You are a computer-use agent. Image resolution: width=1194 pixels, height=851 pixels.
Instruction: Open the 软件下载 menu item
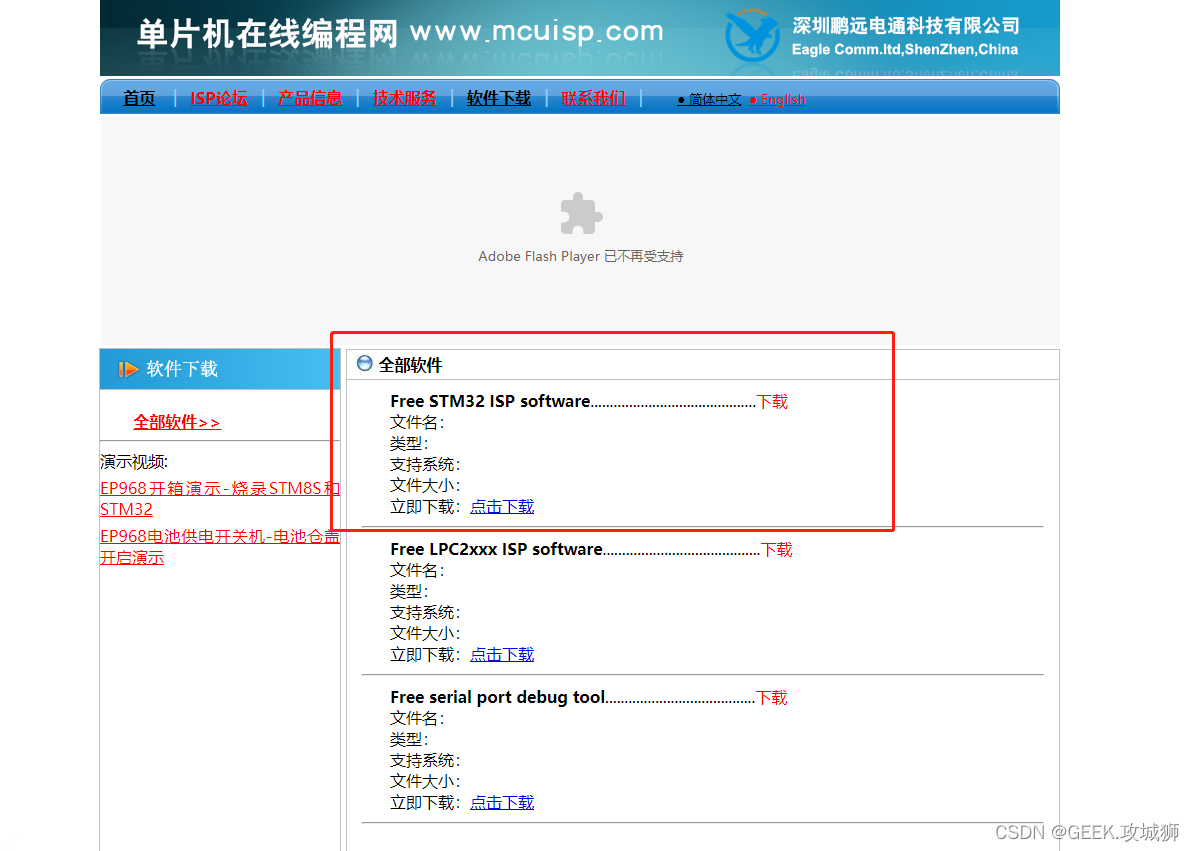point(499,98)
